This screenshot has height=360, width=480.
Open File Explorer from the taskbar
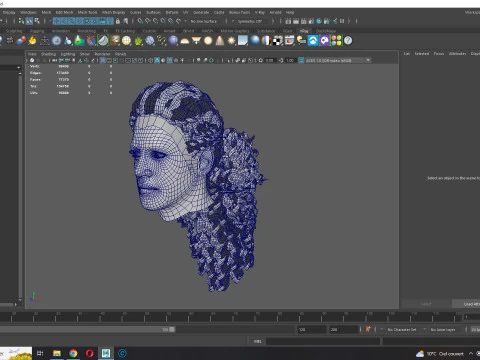tap(57, 353)
